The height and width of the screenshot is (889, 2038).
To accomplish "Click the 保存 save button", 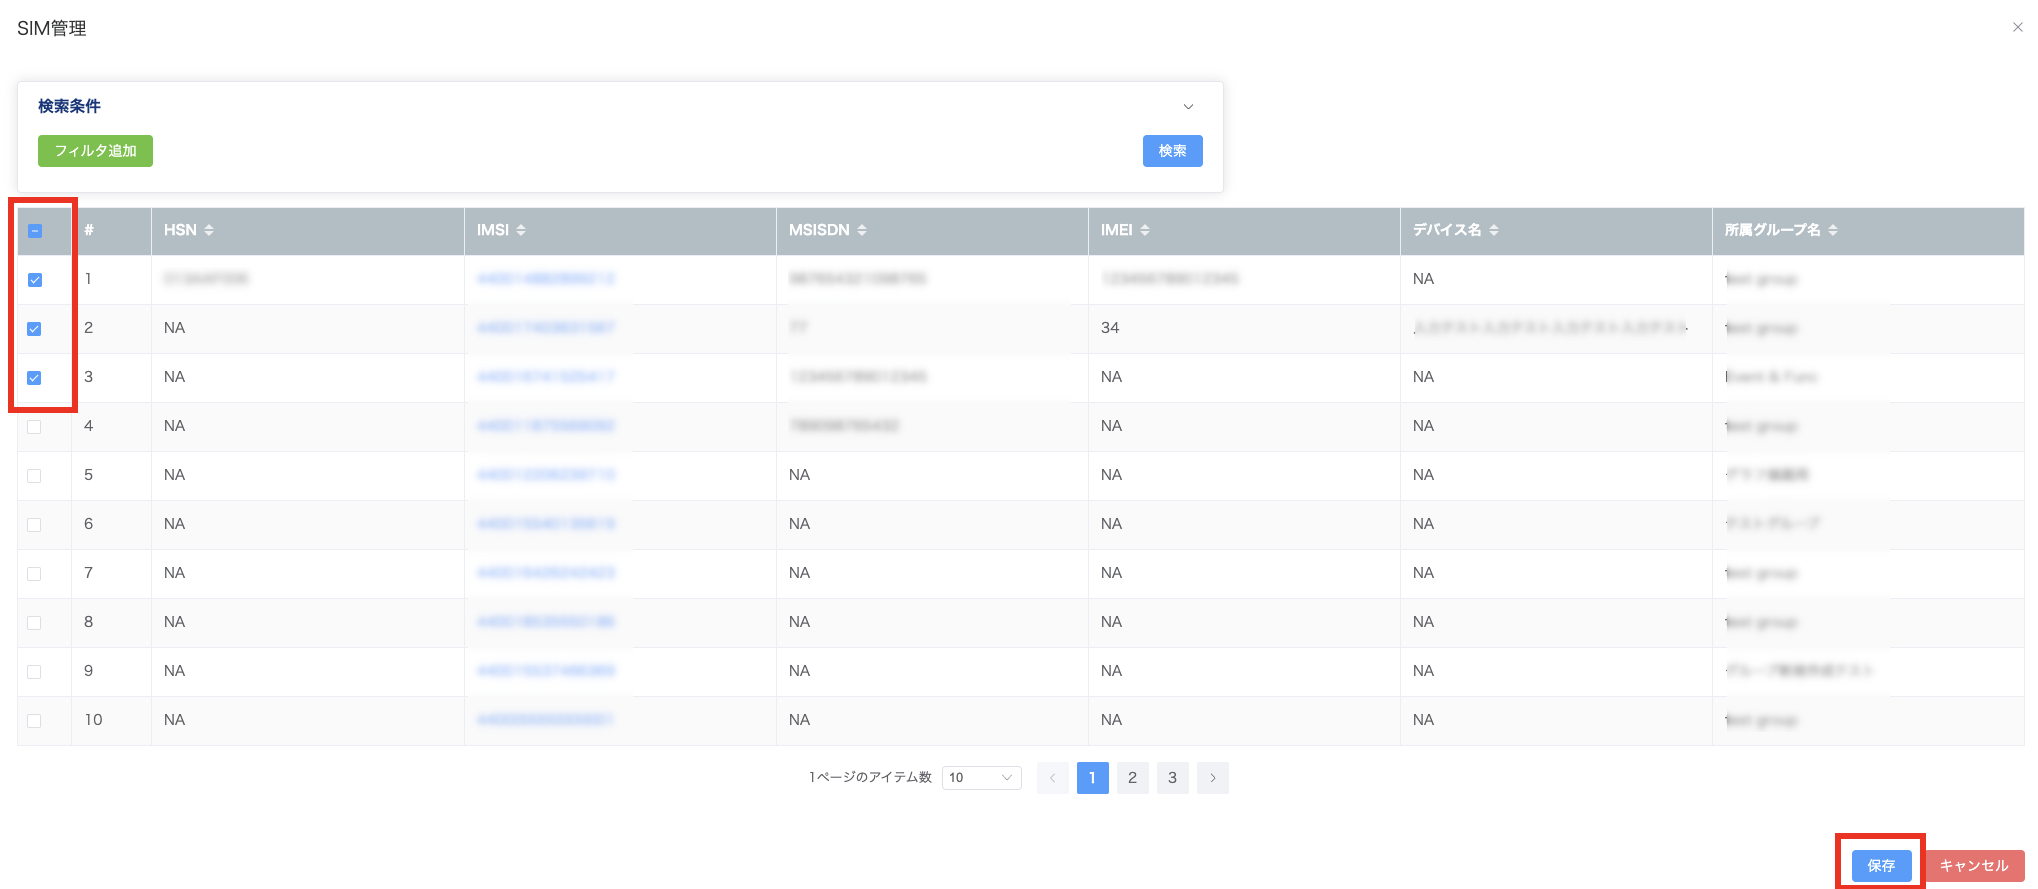I will (x=1881, y=866).
